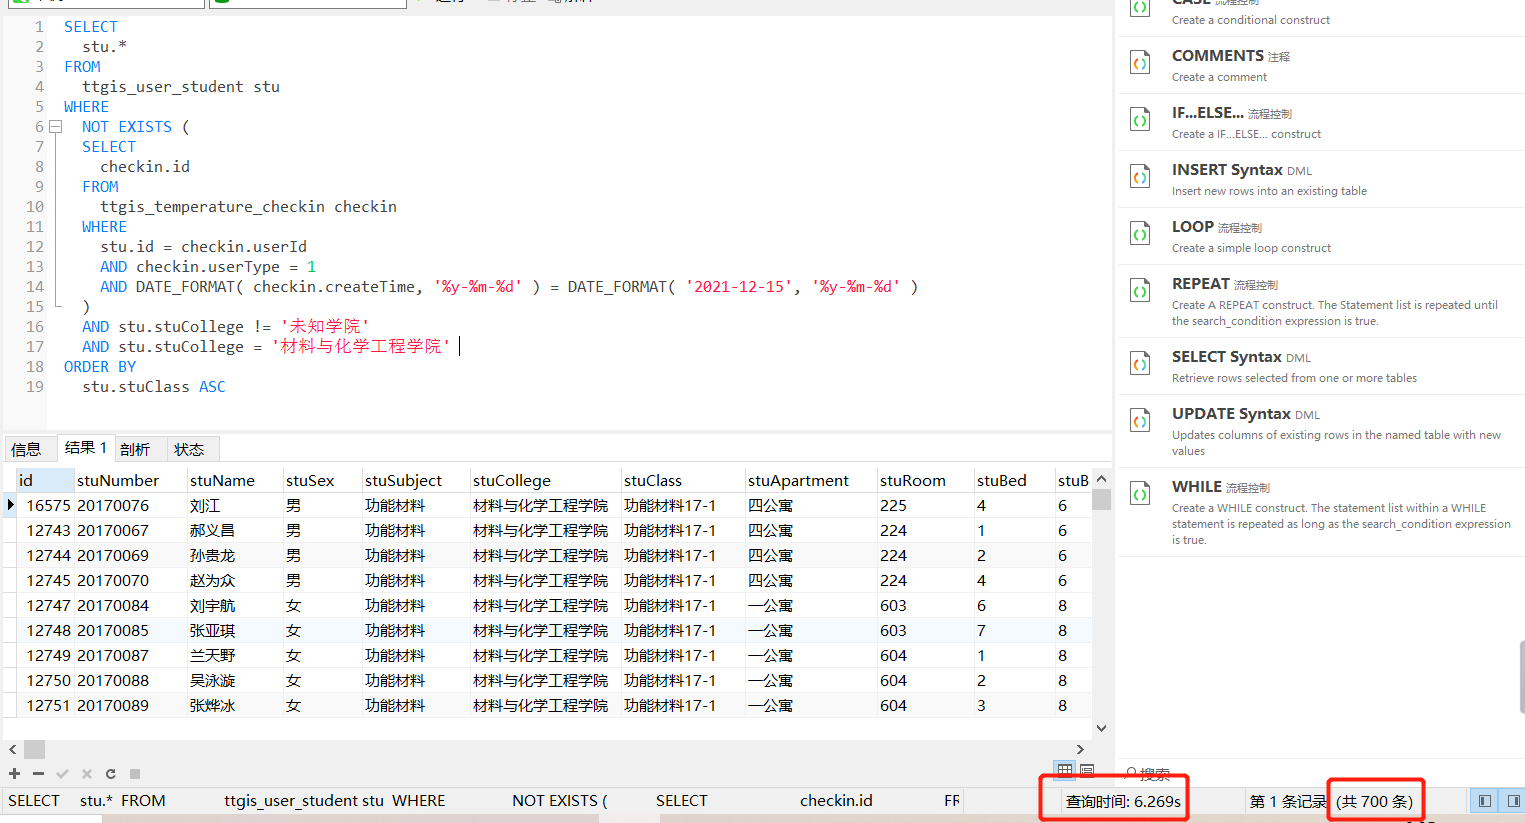Screen dimensions: 1525x823
Task: Apply changes with the checkmark icon
Action: 62,774
